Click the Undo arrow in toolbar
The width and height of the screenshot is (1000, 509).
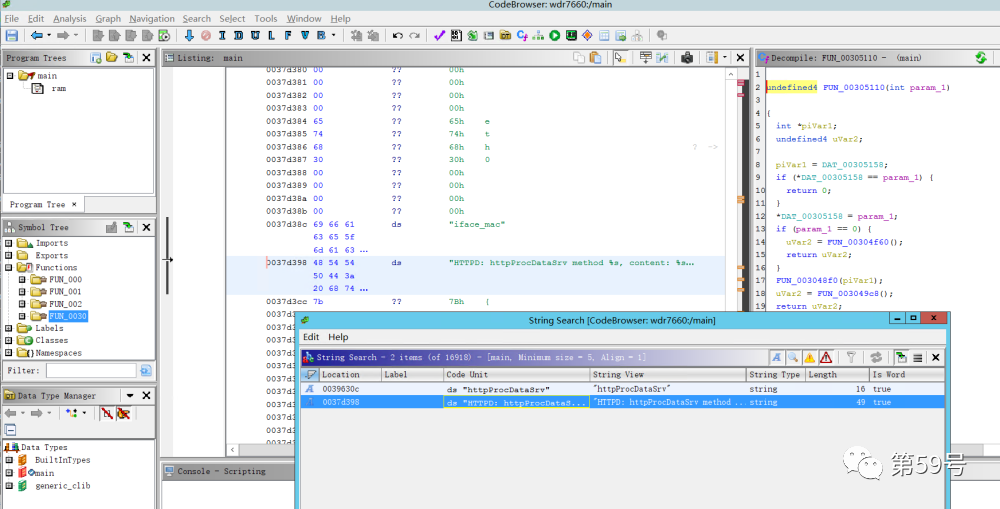(x=398, y=36)
